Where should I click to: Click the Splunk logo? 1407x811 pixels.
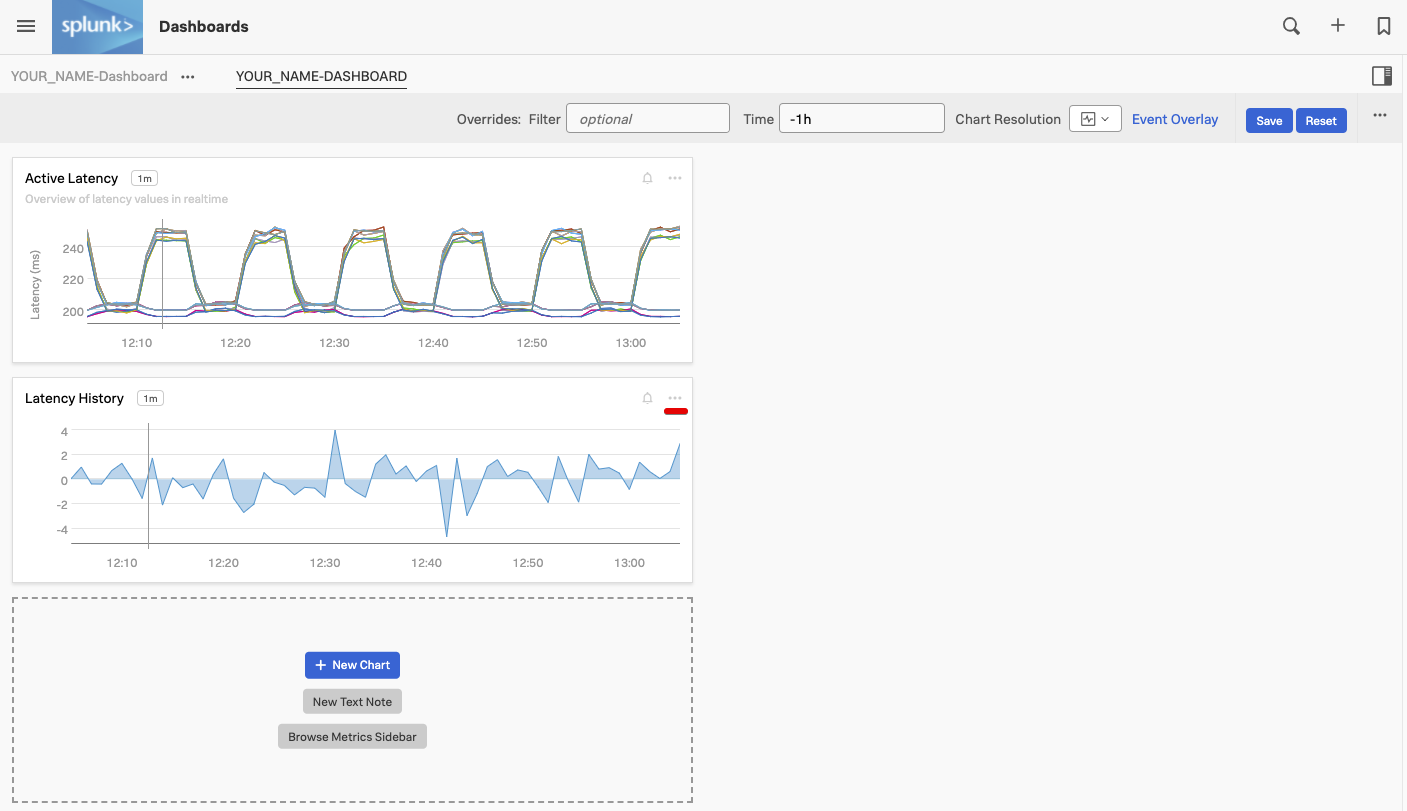click(x=97, y=27)
